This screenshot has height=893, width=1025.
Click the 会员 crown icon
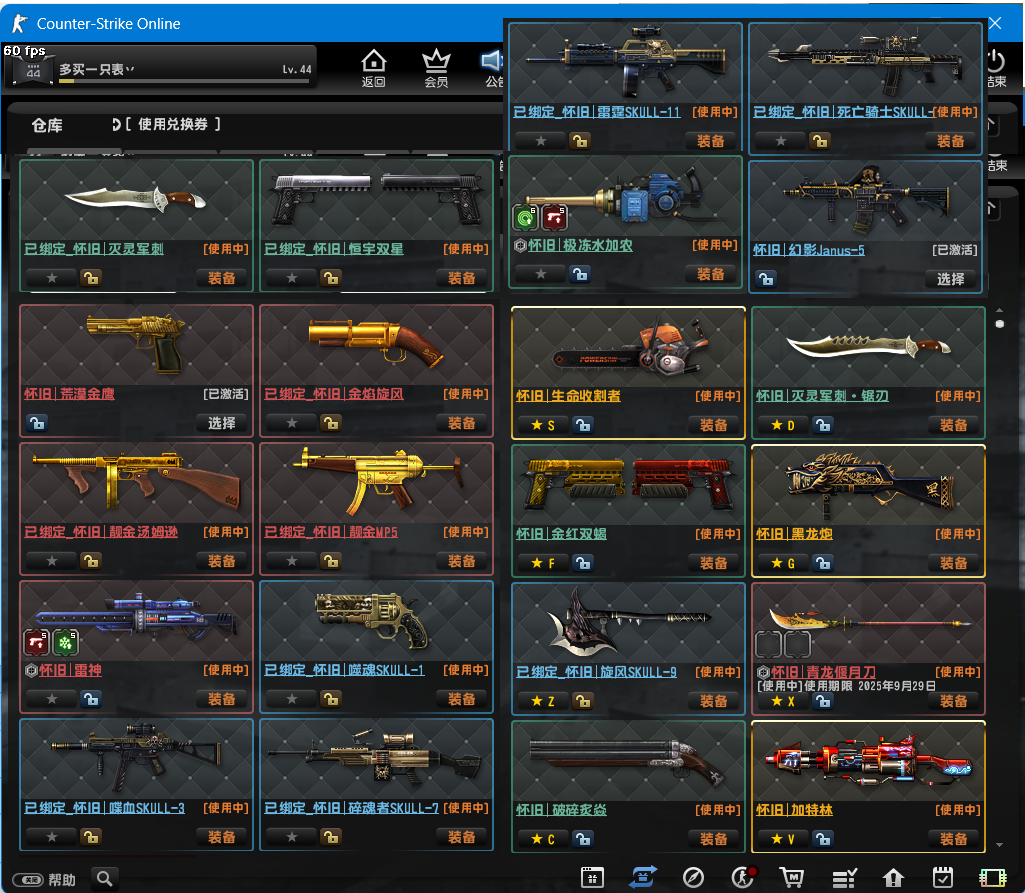[436, 68]
